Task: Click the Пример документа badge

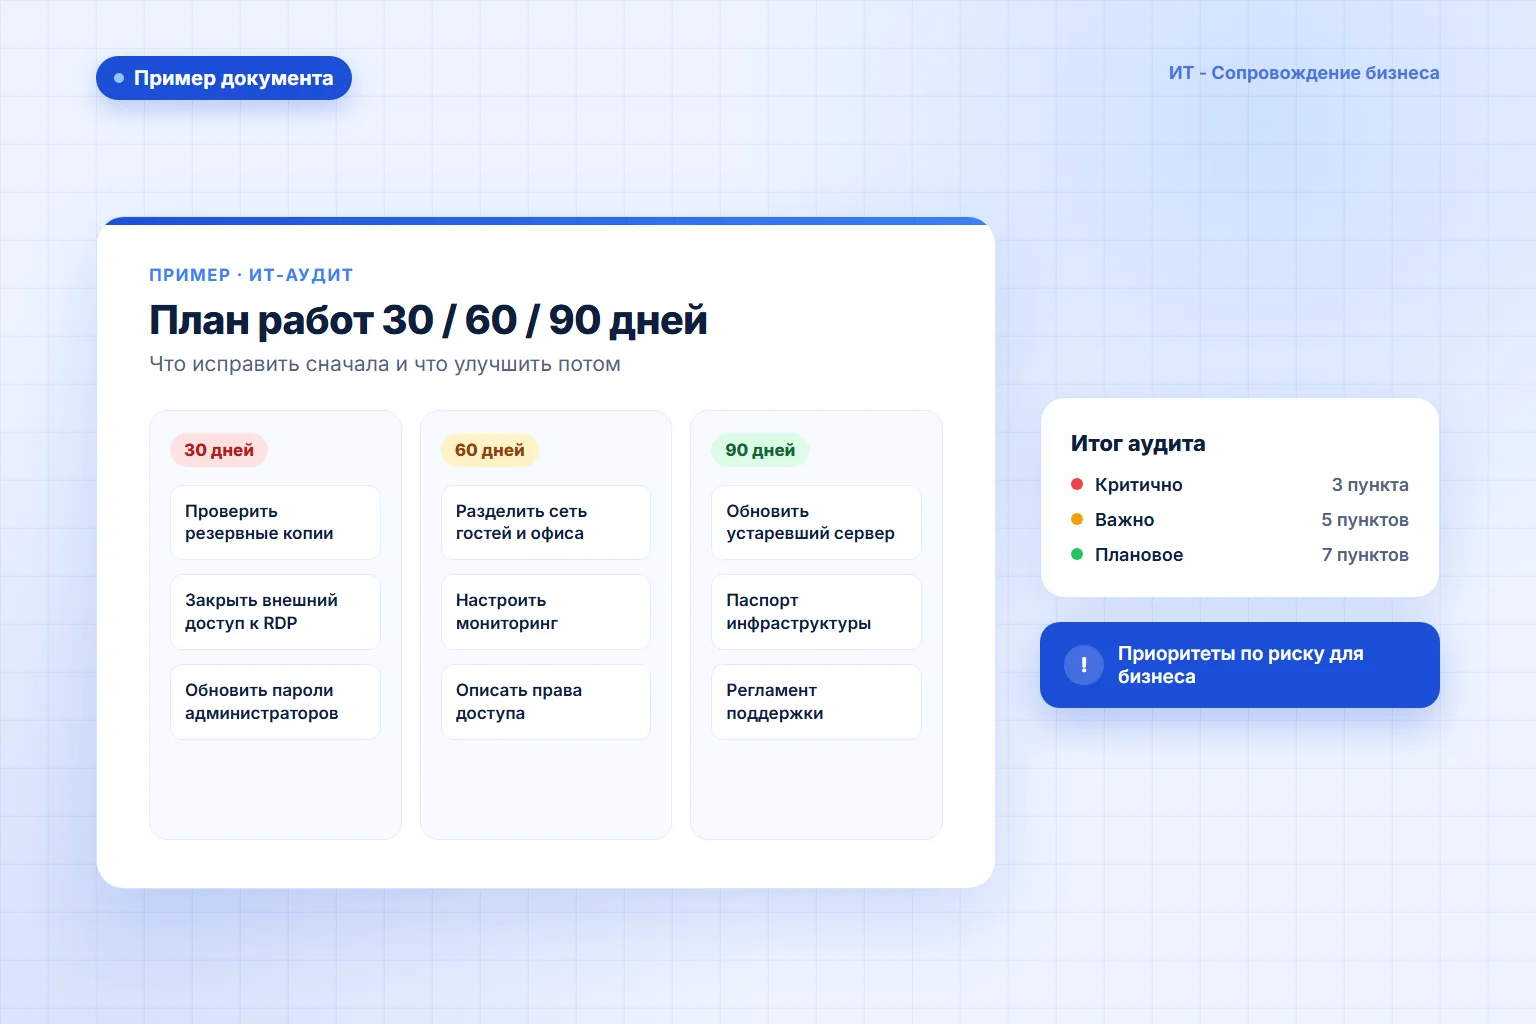Action: click(x=224, y=78)
